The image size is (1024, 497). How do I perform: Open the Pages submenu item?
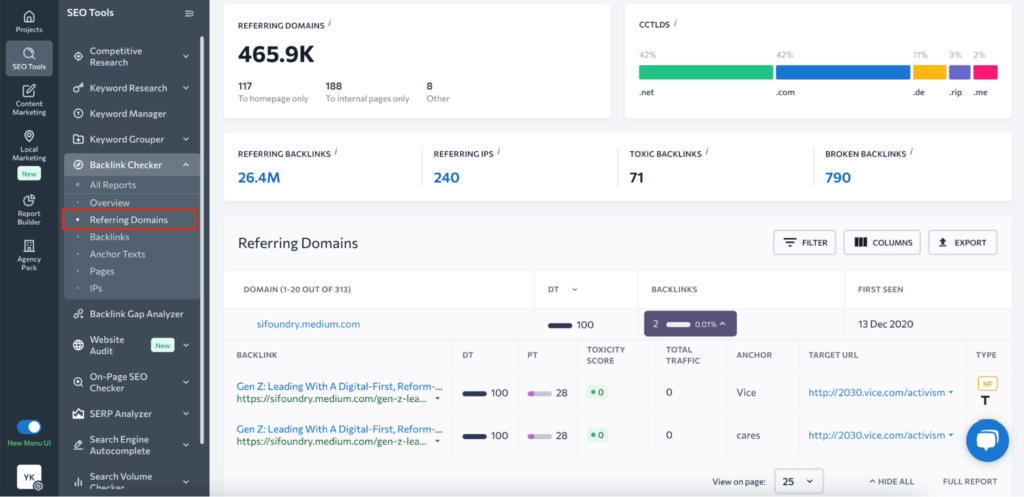click(102, 271)
